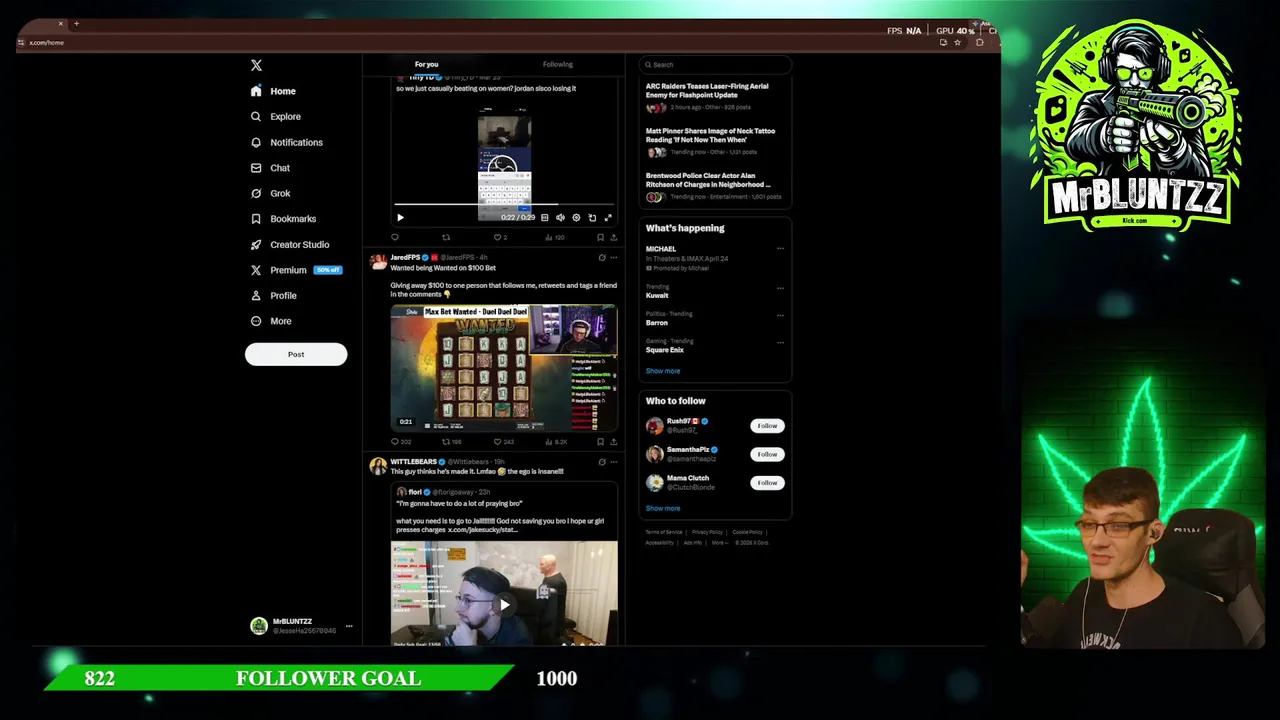
Task: Open more options on the WITTLEBEARS post
Action: [x=614, y=462]
